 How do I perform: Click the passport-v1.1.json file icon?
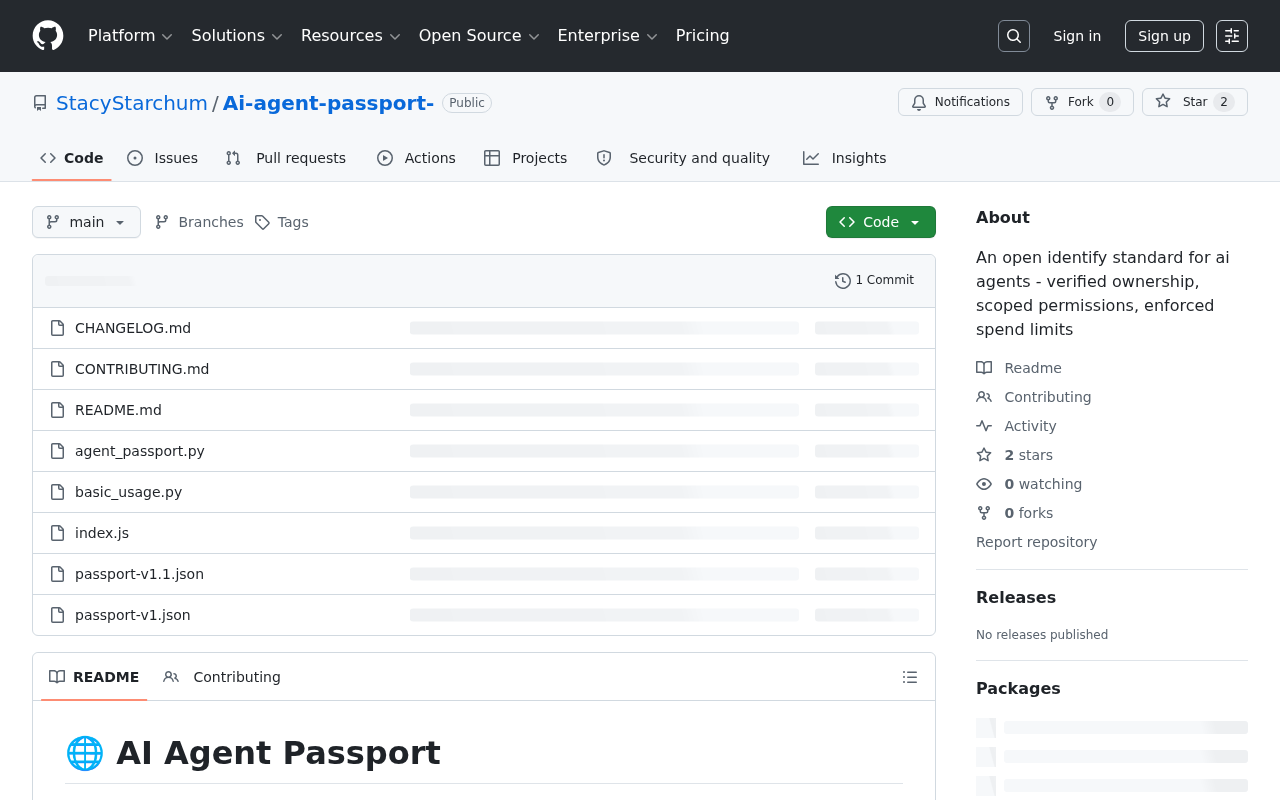(x=58, y=574)
